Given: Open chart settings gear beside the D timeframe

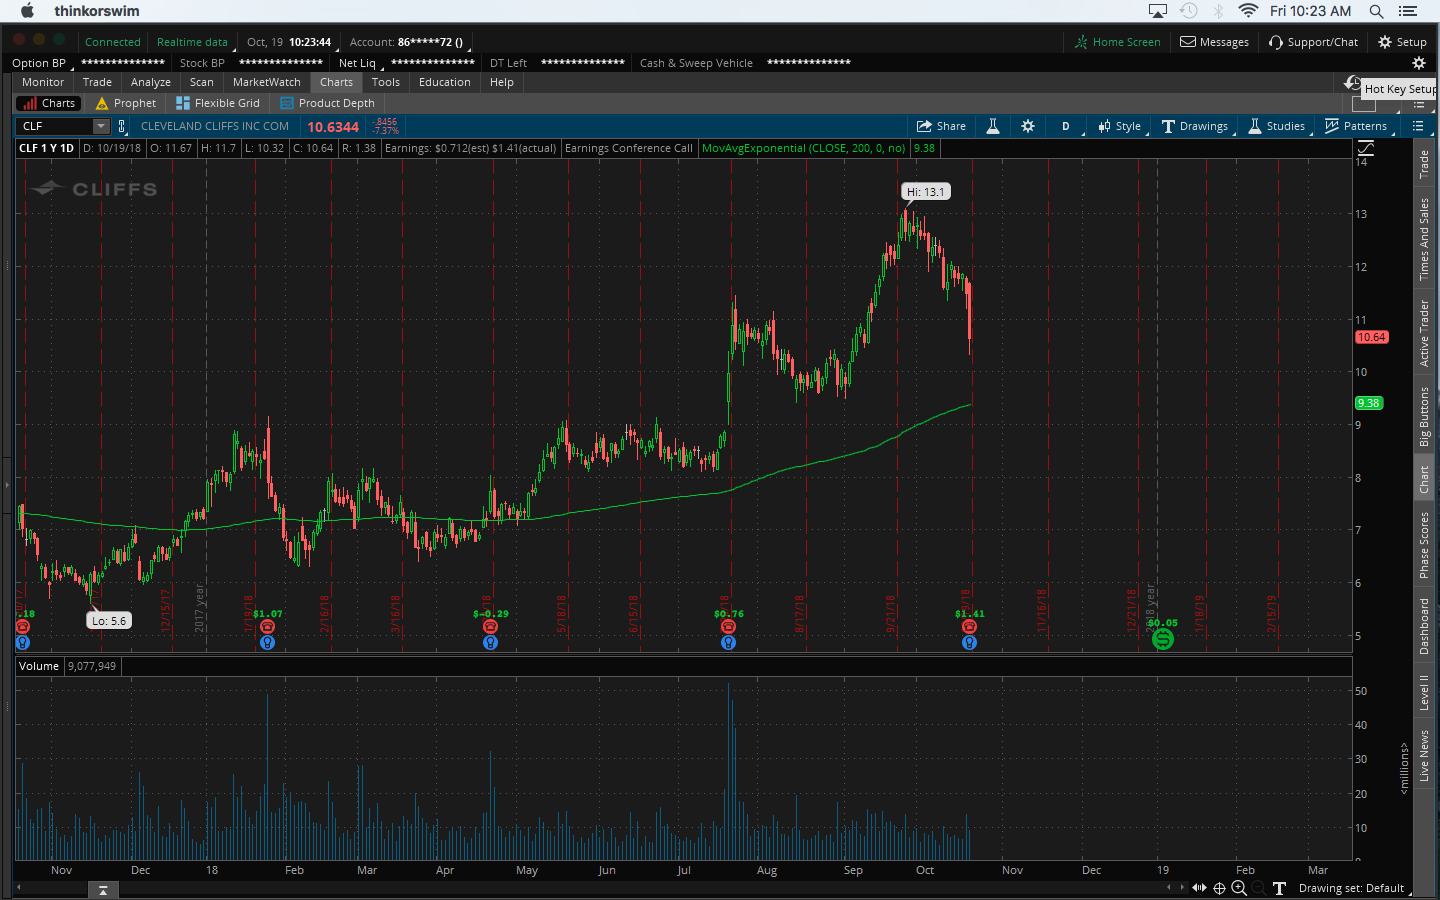Looking at the screenshot, I should click(1028, 126).
